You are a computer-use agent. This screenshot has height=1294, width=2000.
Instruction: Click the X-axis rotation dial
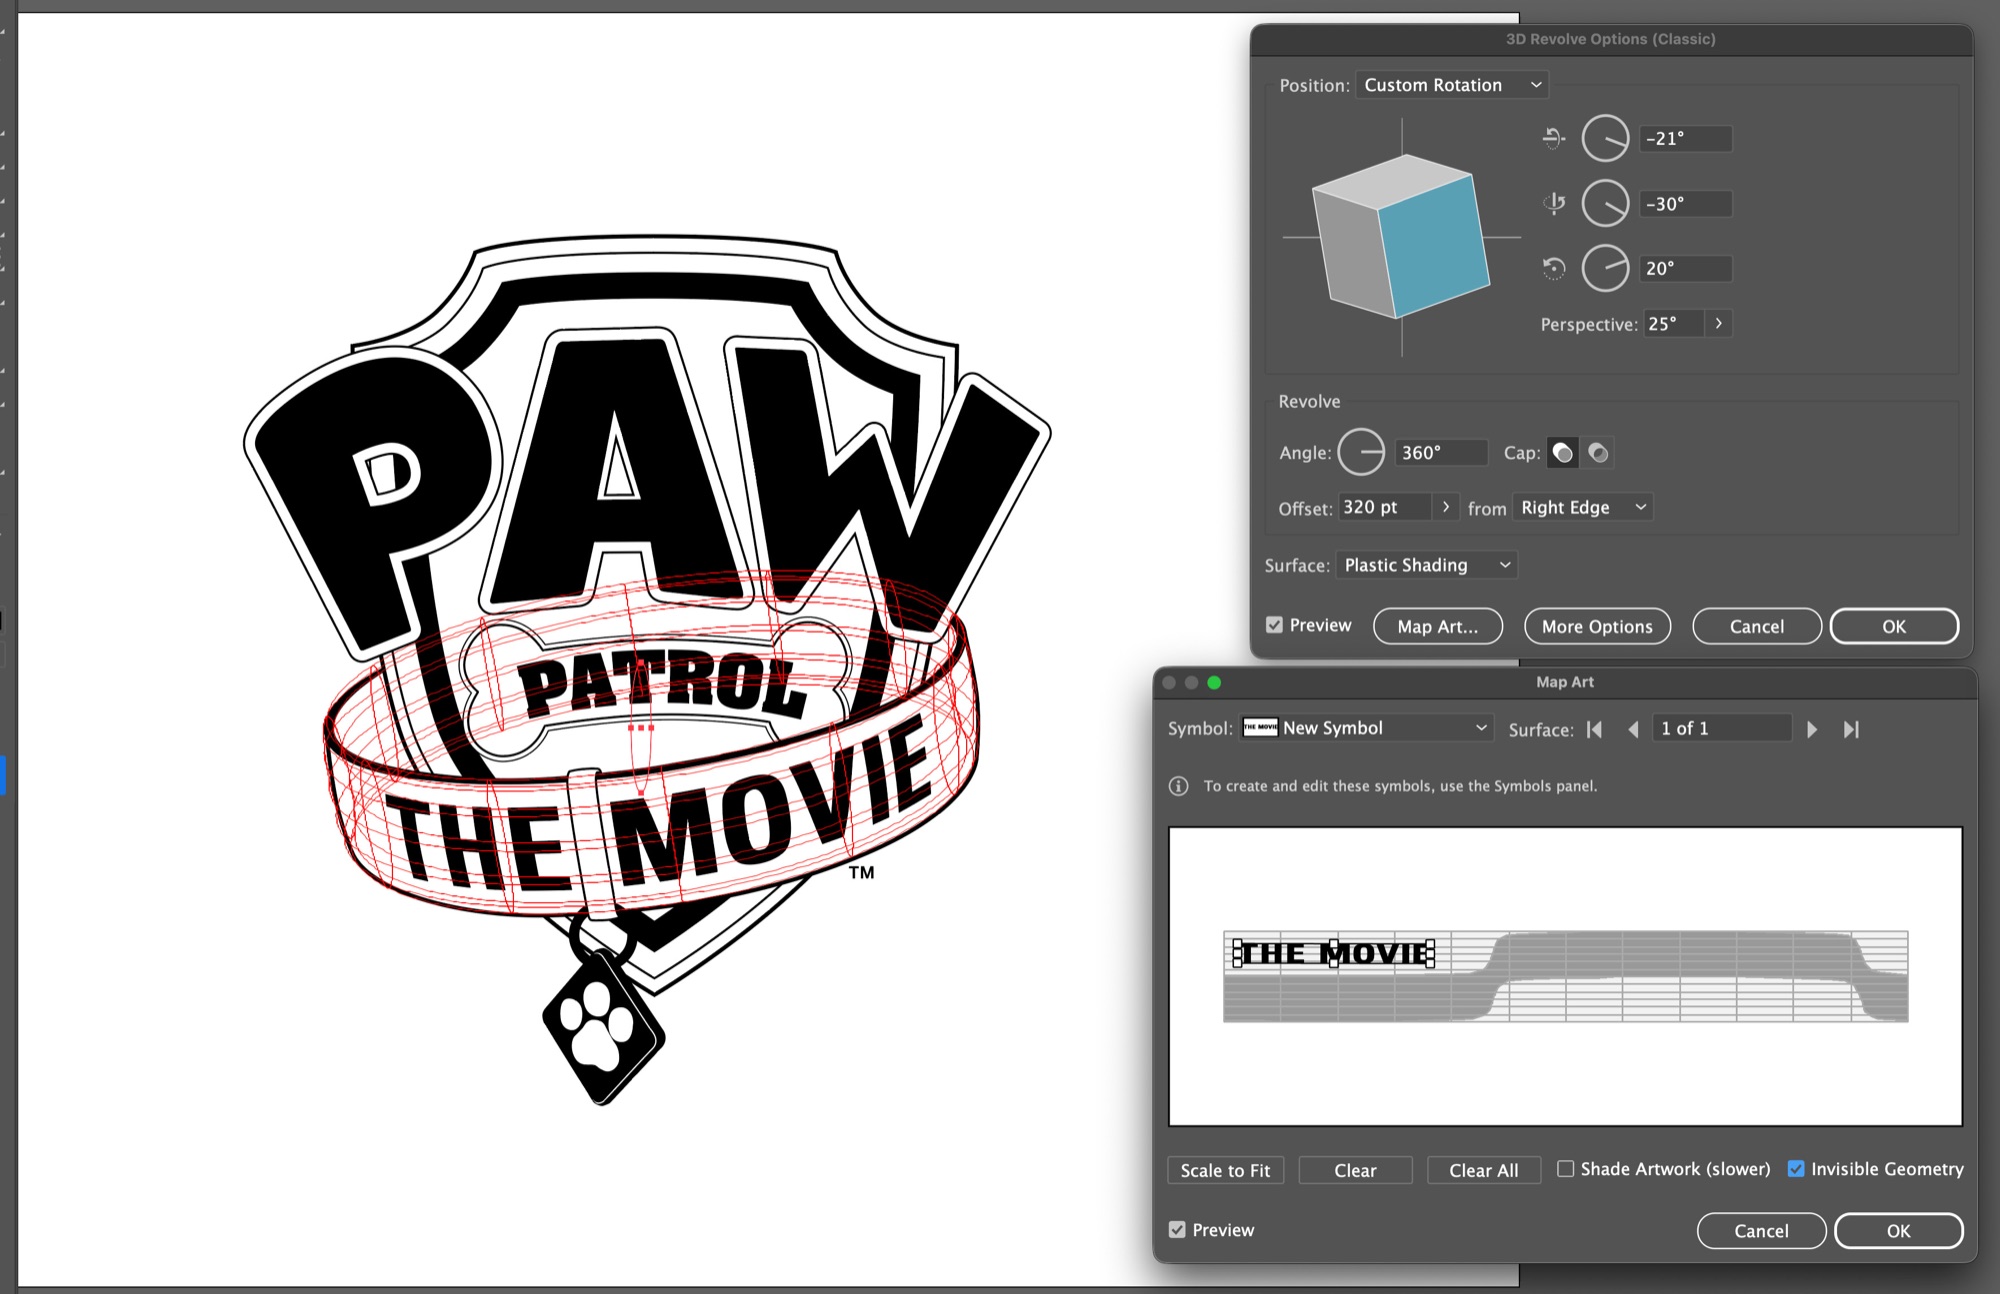tap(1605, 138)
